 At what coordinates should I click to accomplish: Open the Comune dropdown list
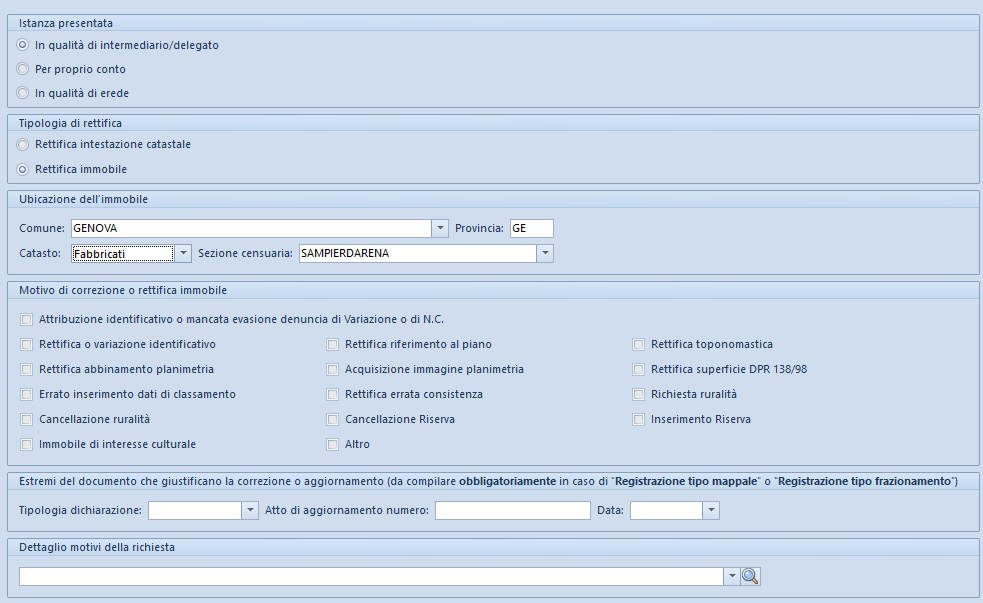click(440, 228)
